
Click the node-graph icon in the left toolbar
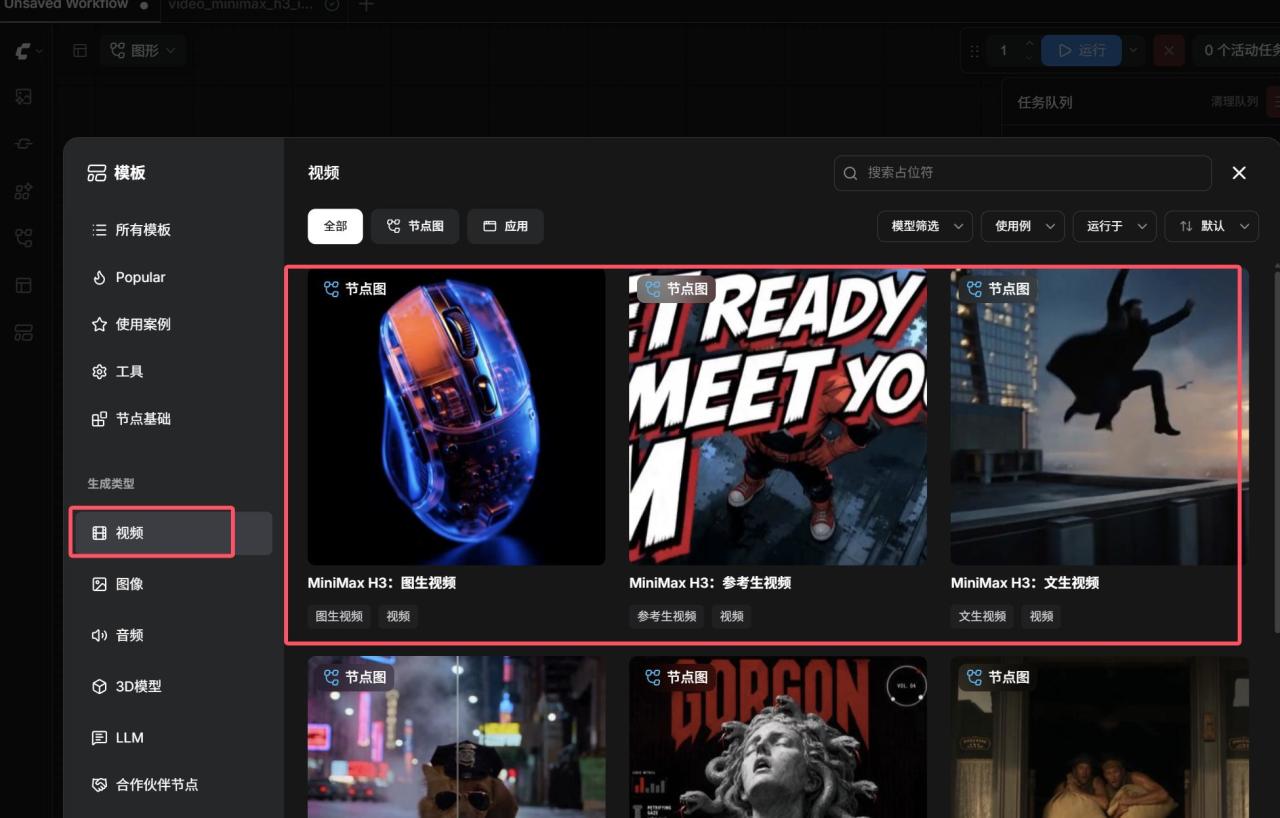[x=23, y=238]
